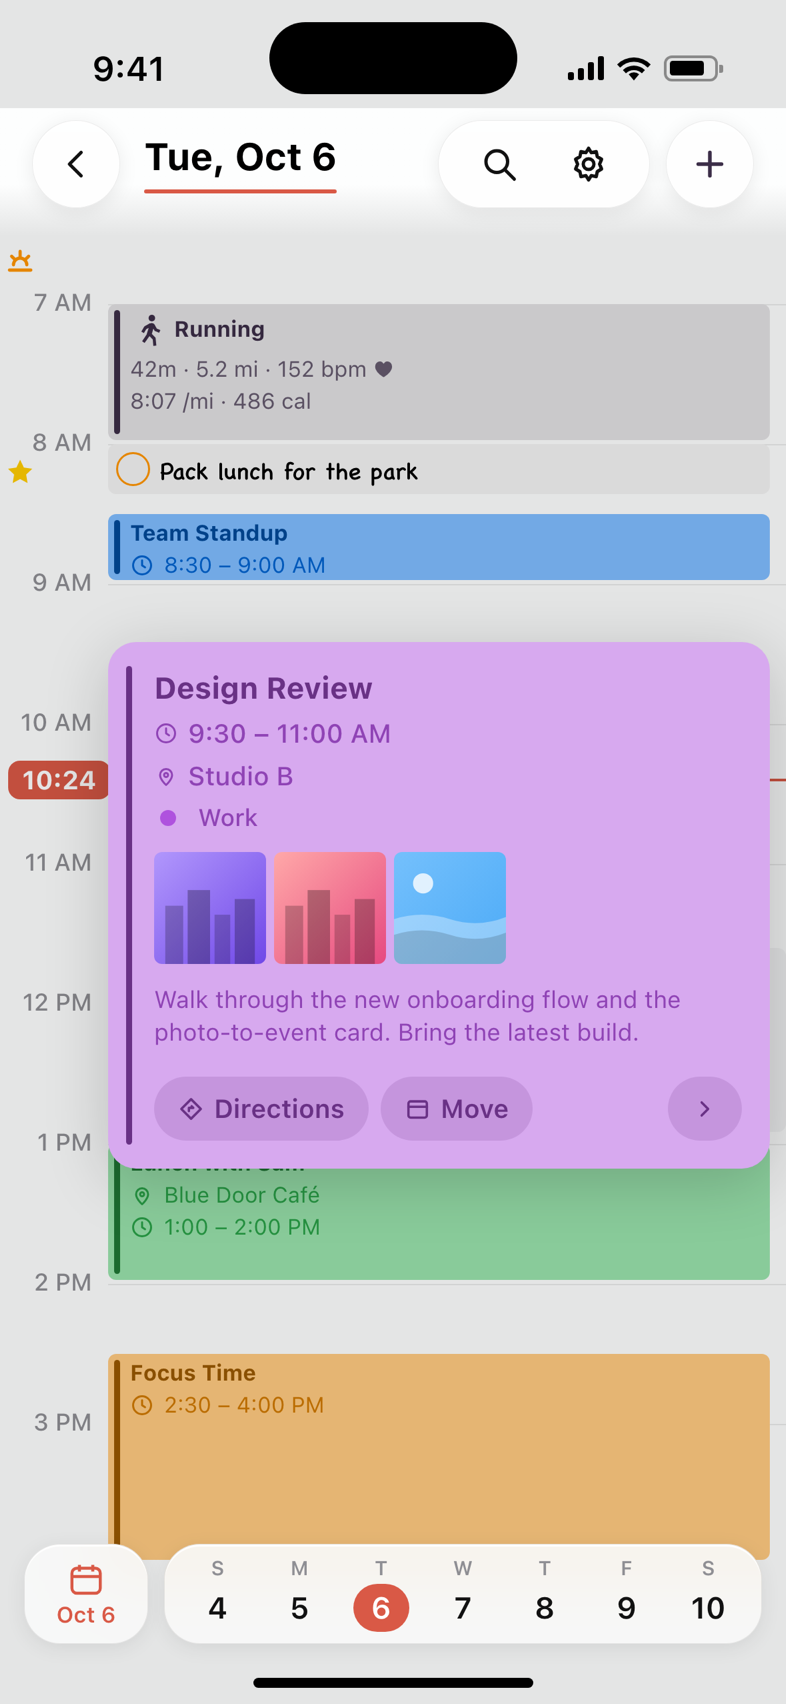Check off Pack lunch for the park

(133, 469)
